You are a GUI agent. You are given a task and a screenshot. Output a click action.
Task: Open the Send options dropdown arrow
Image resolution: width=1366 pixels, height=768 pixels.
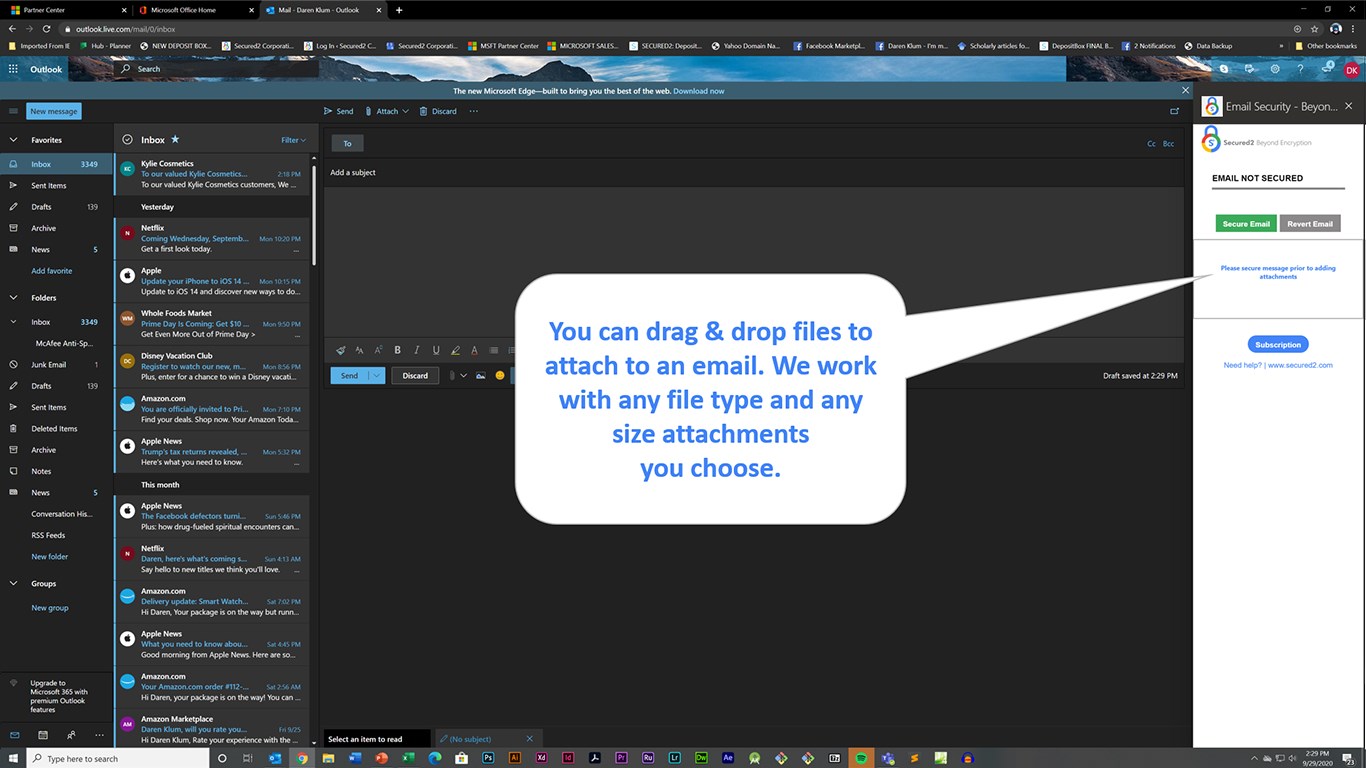tap(376, 376)
